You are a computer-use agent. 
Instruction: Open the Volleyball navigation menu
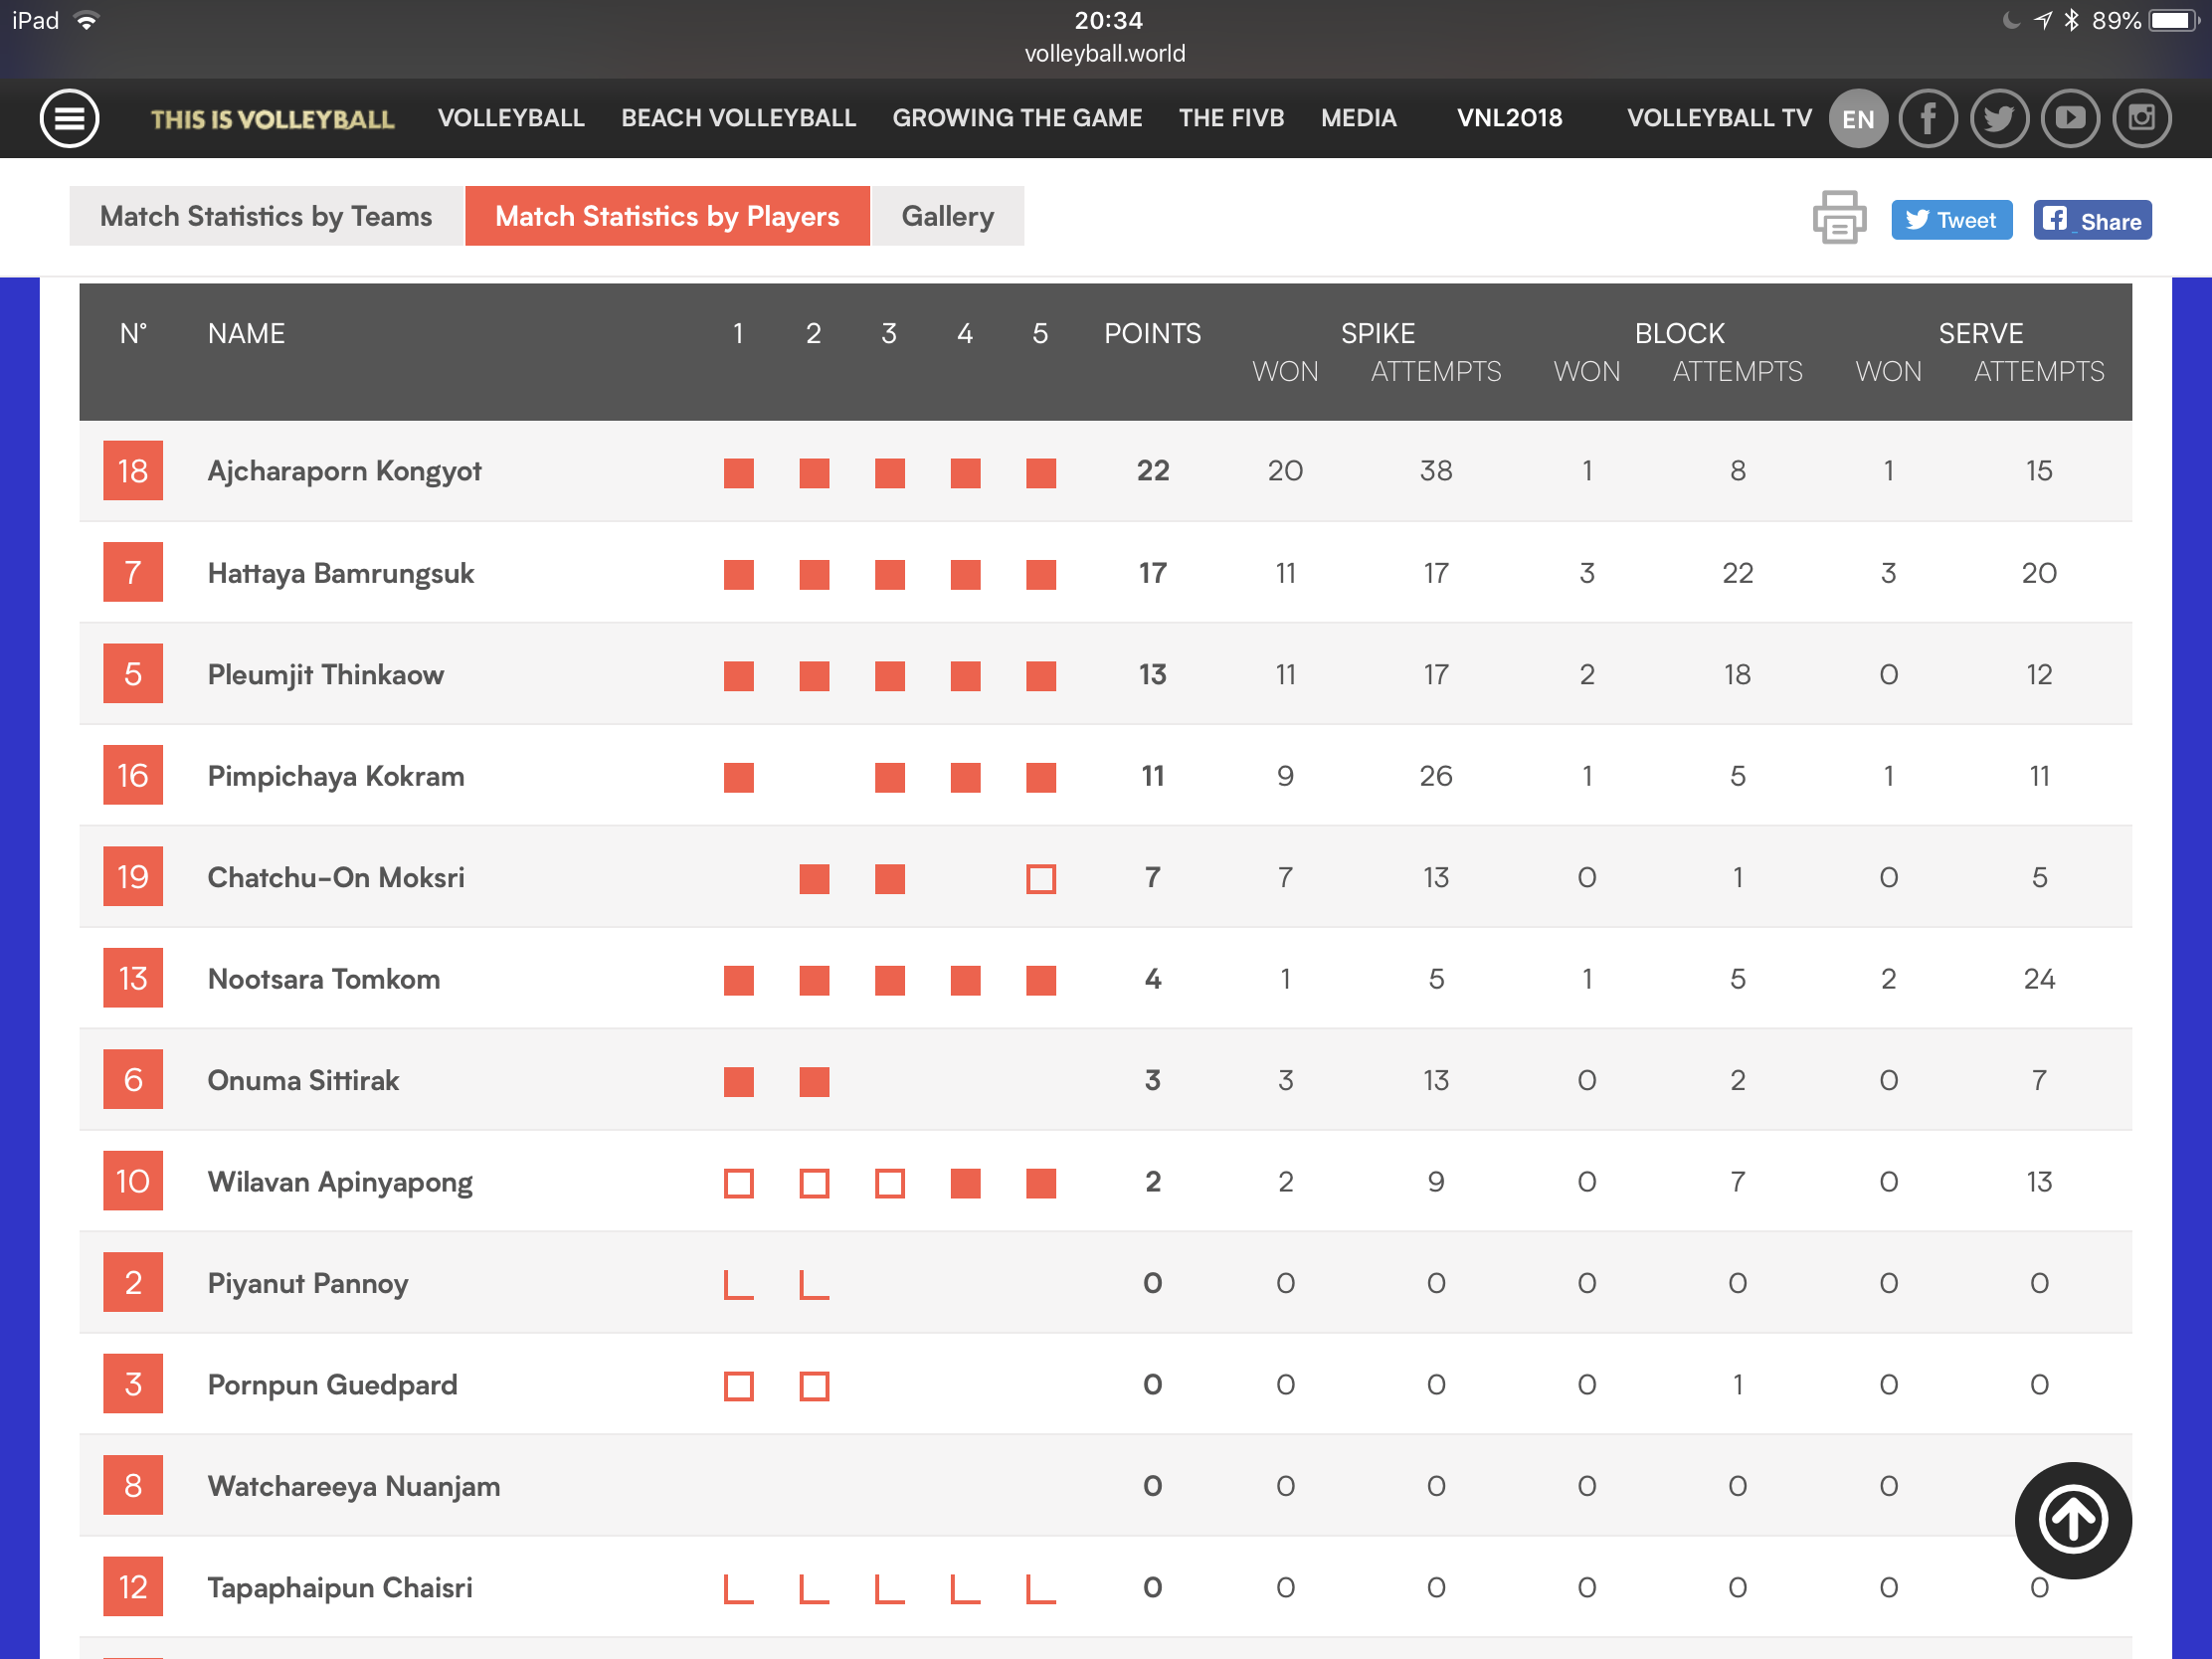click(511, 118)
